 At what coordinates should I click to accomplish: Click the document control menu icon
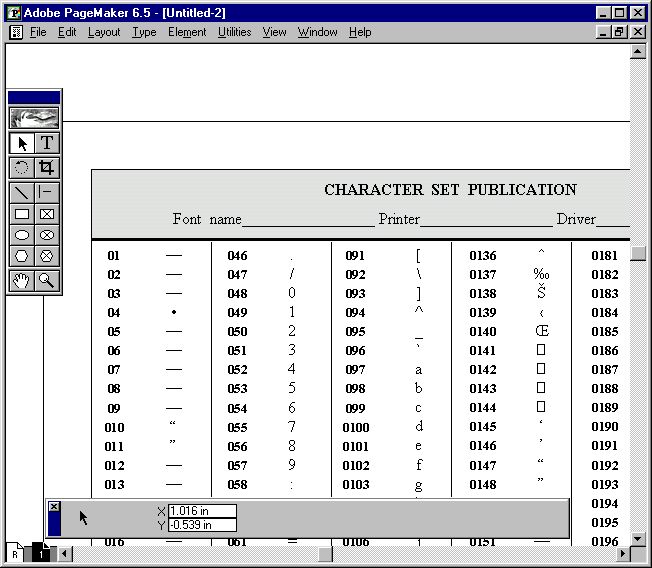16,32
